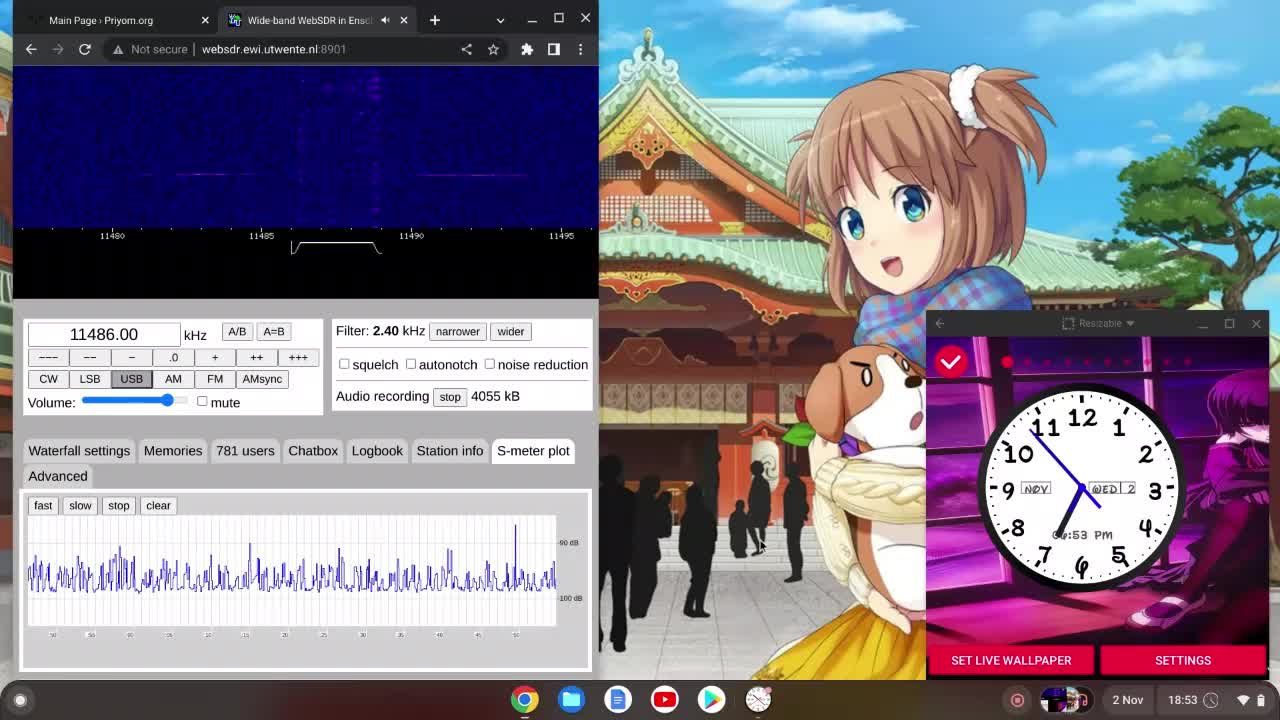Clear the S-meter plot

pyautogui.click(x=158, y=505)
